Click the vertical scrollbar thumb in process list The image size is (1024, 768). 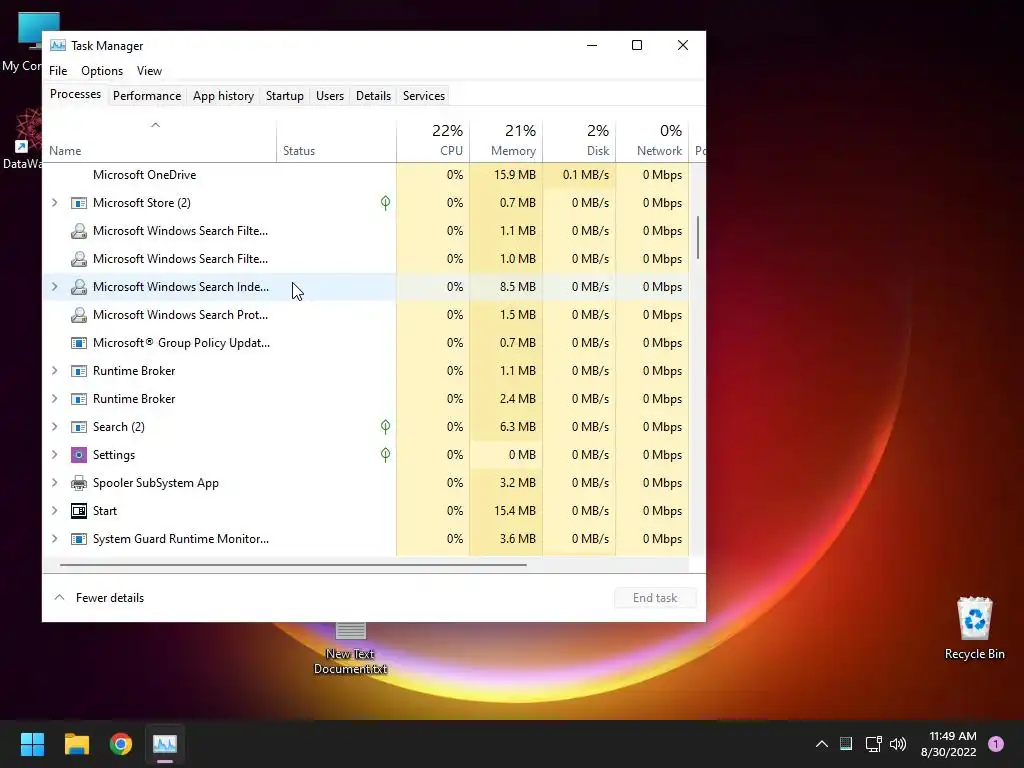pos(697,238)
